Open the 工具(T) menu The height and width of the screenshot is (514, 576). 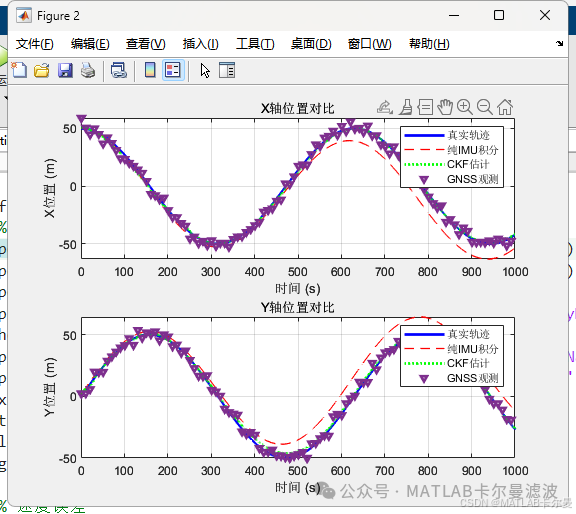coord(255,44)
